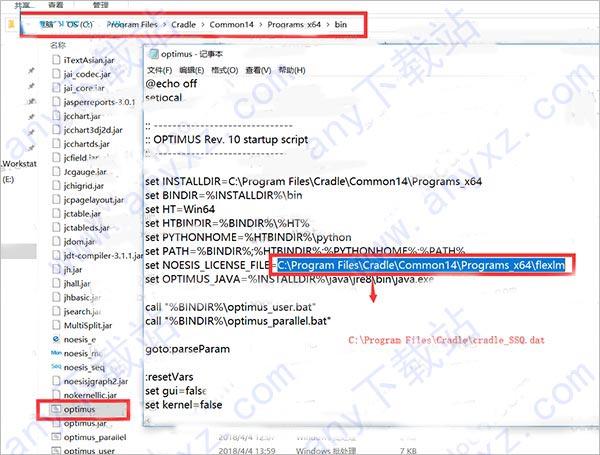Screen dimensions: 600x455
Task: Select the noesisjgraph2.jar file name
Action: pos(96,382)
